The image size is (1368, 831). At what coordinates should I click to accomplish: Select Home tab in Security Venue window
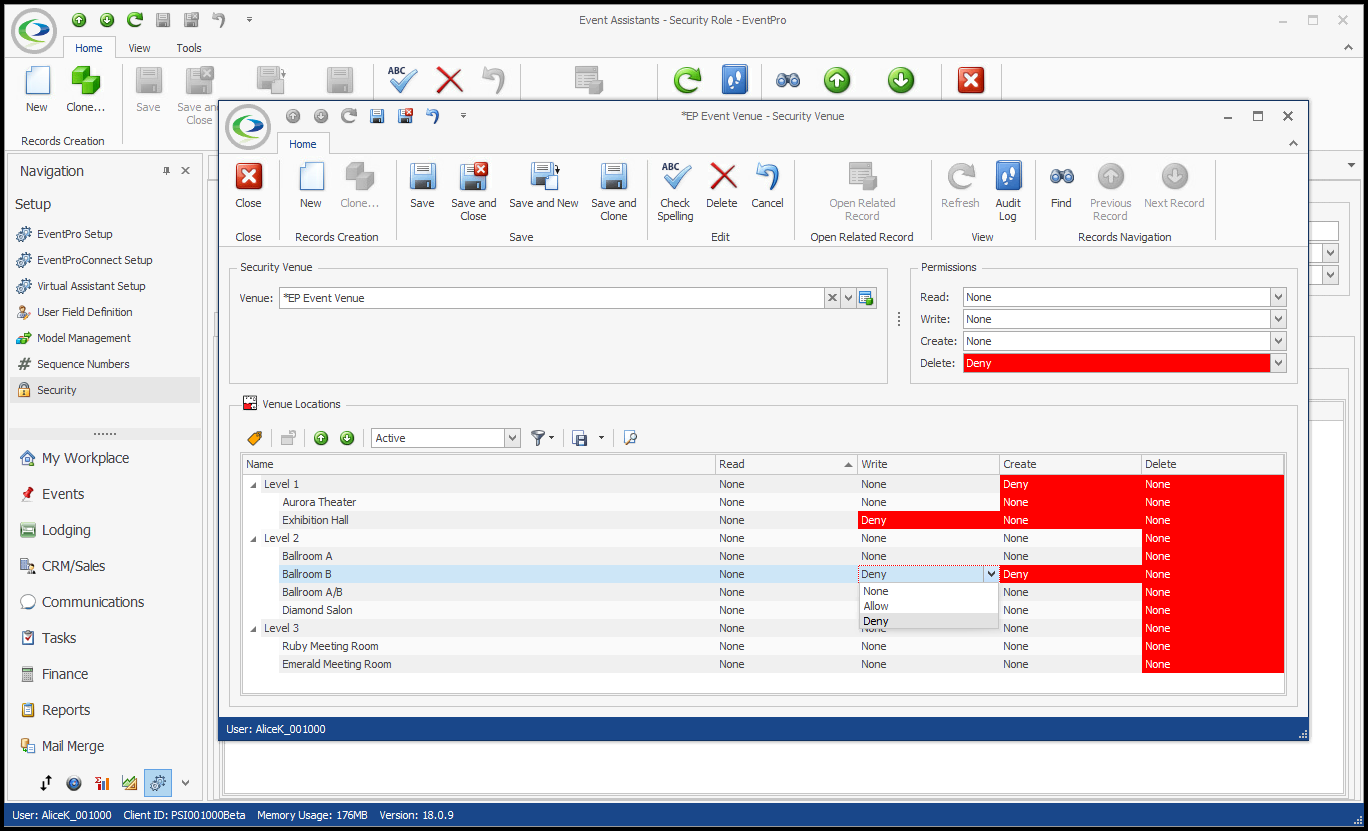tap(303, 144)
